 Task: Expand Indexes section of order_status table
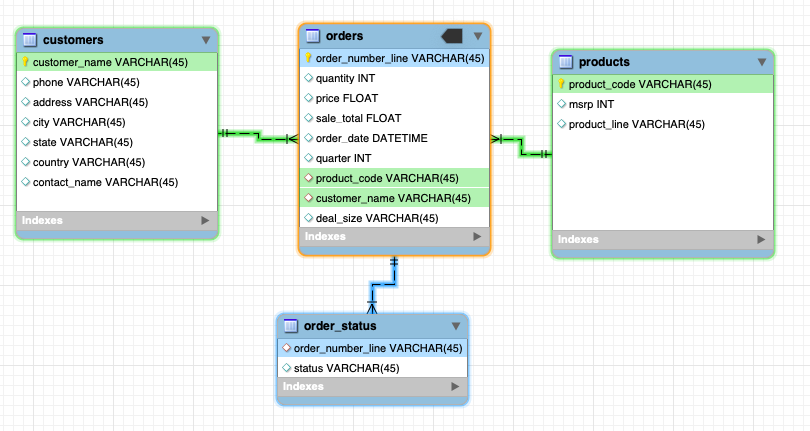tap(456, 386)
